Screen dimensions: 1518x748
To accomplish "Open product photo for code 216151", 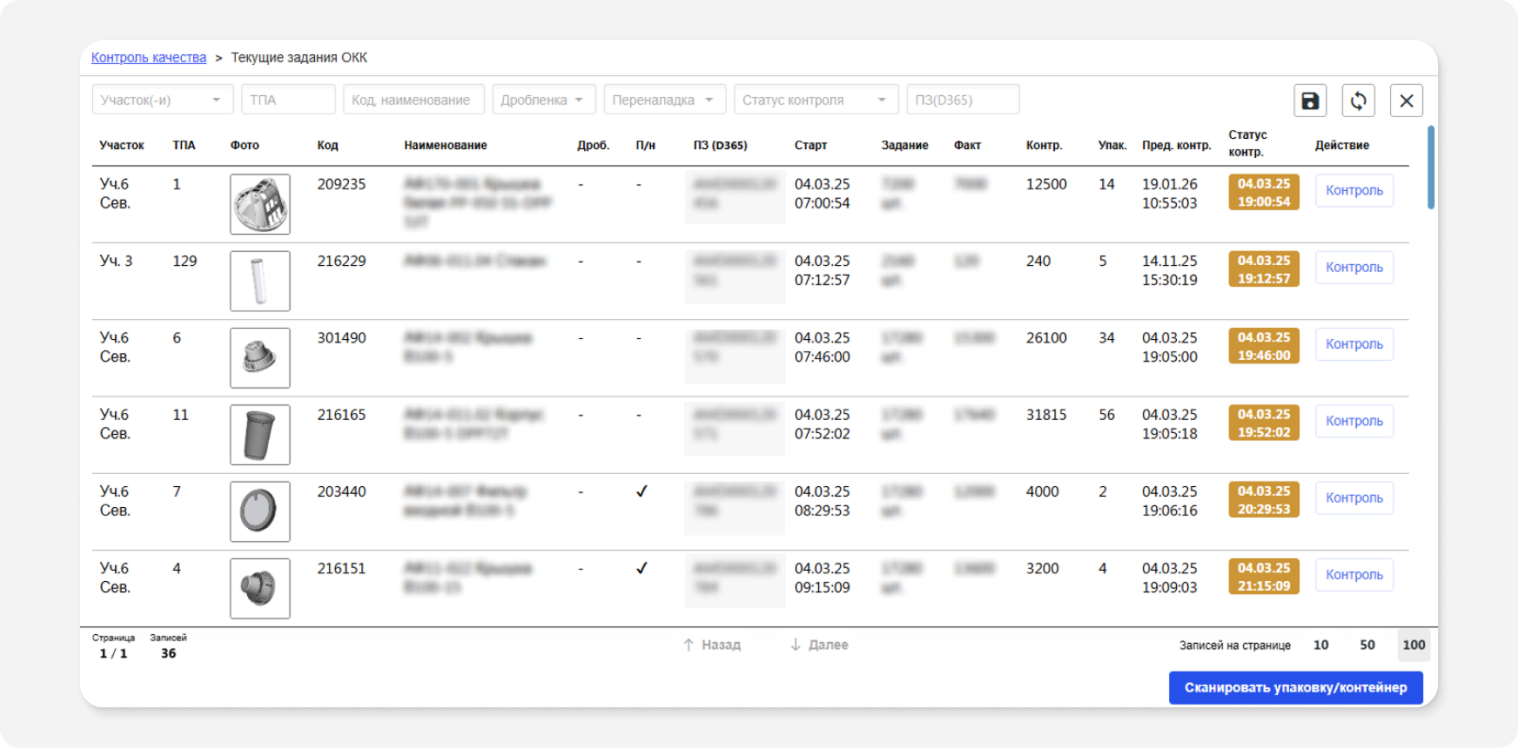I will 260,588.
